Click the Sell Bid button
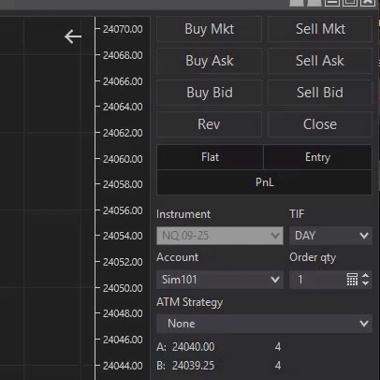 point(320,92)
